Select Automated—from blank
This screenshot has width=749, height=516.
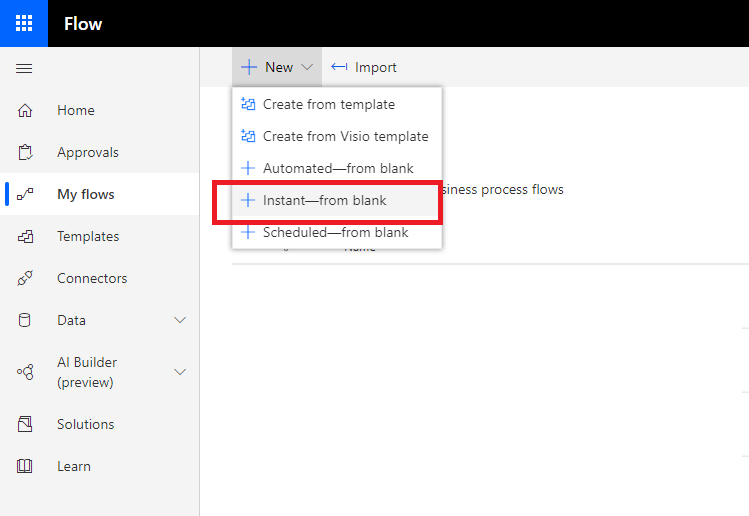click(337, 168)
